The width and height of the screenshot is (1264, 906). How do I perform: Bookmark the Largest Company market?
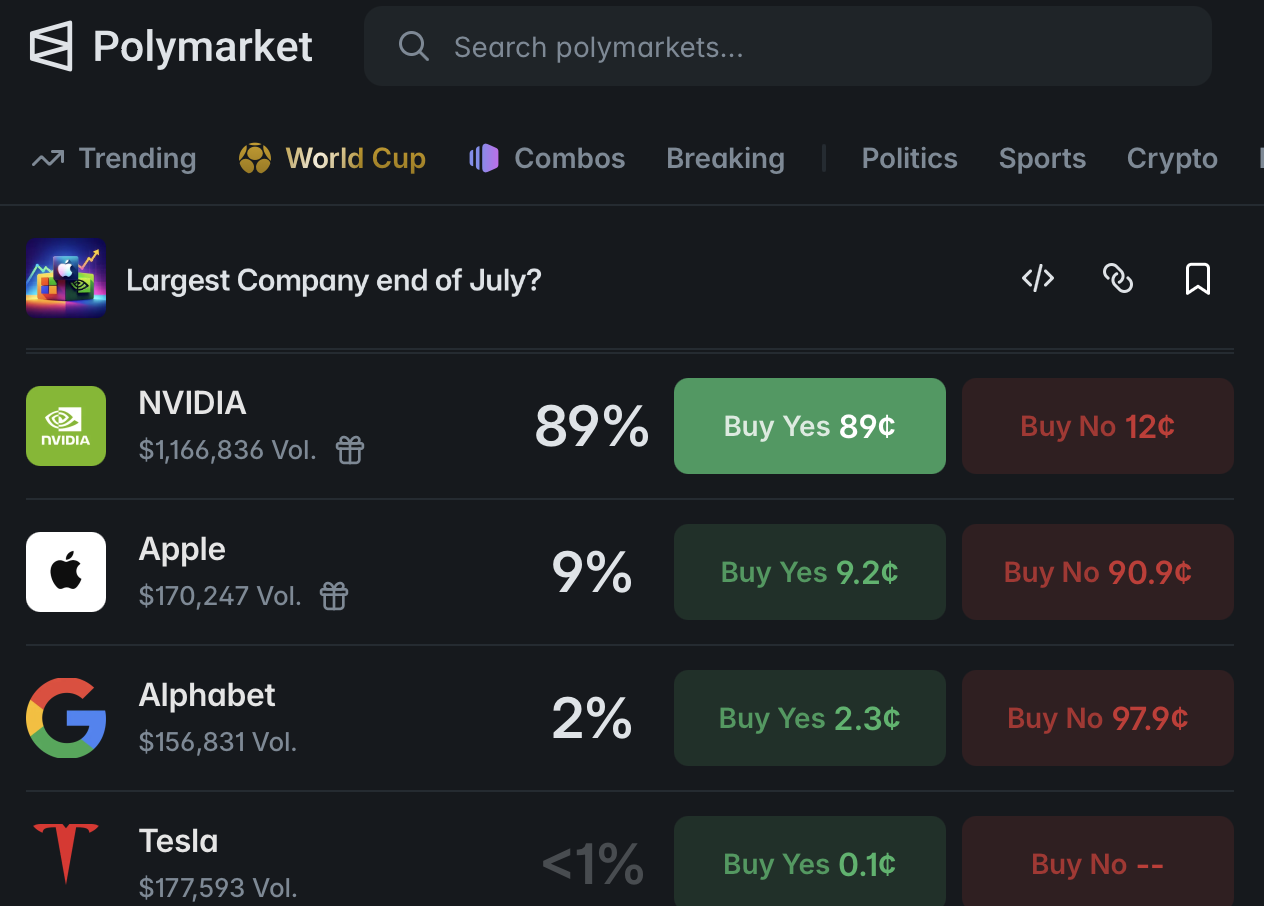coord(1198,279)
